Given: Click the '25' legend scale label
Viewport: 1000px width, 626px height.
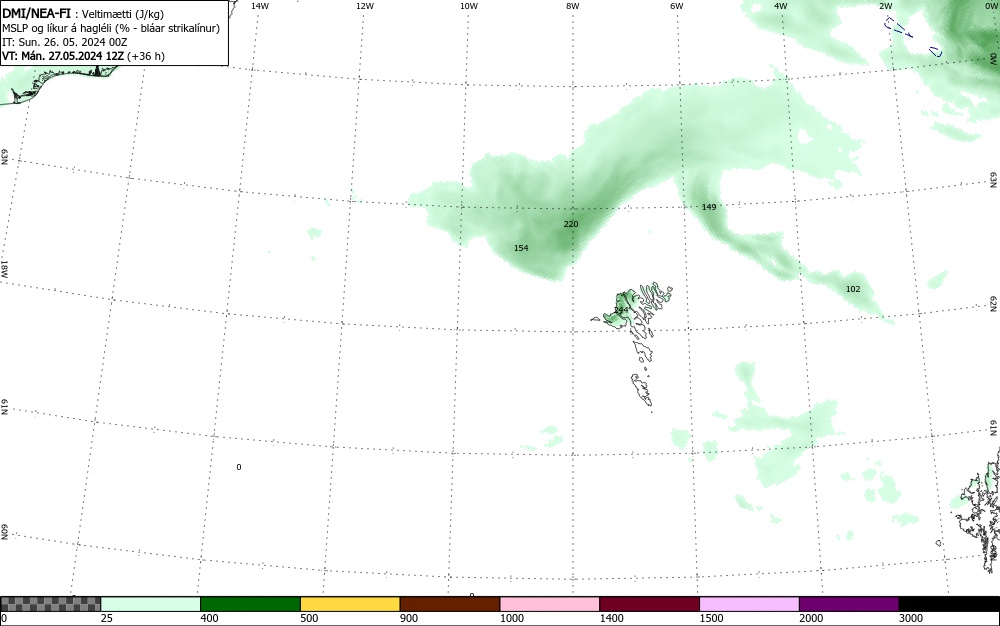Looking at the screenshot, I should tap(107, 618).
